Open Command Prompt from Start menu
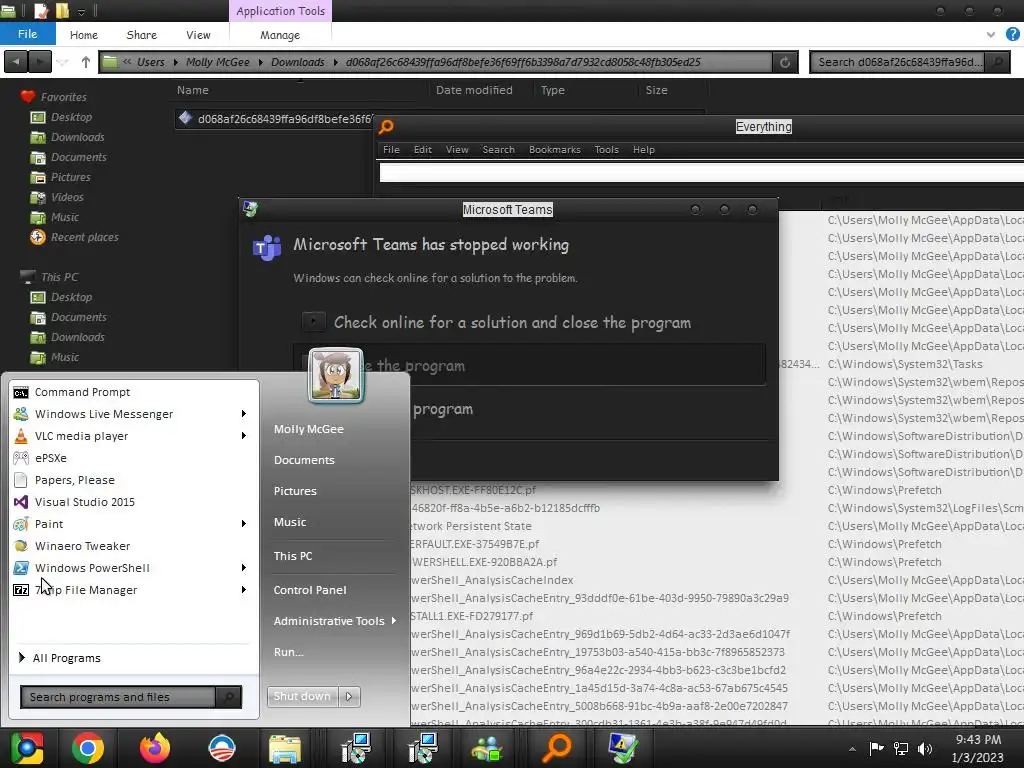 pos(82,392)
